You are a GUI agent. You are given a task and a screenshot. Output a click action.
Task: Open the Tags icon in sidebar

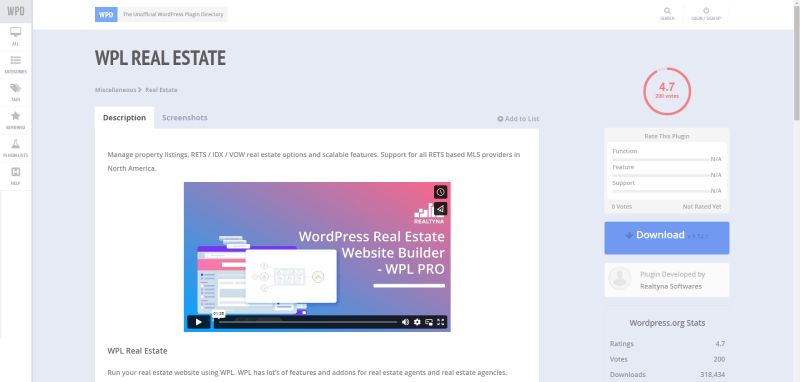(15, 88)
